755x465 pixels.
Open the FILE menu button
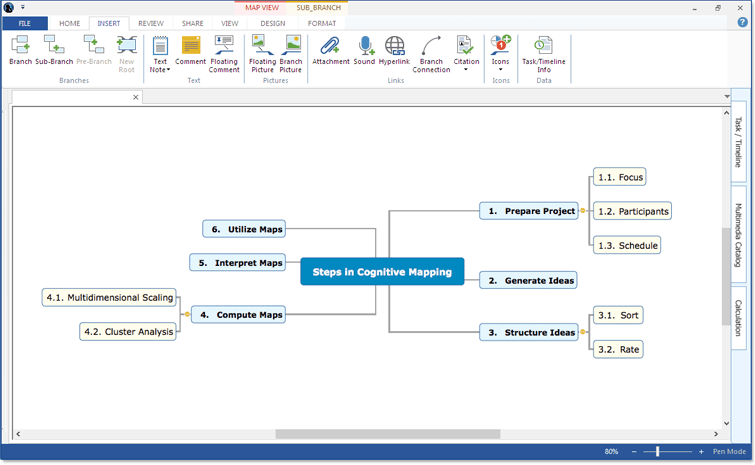point(24,23)
